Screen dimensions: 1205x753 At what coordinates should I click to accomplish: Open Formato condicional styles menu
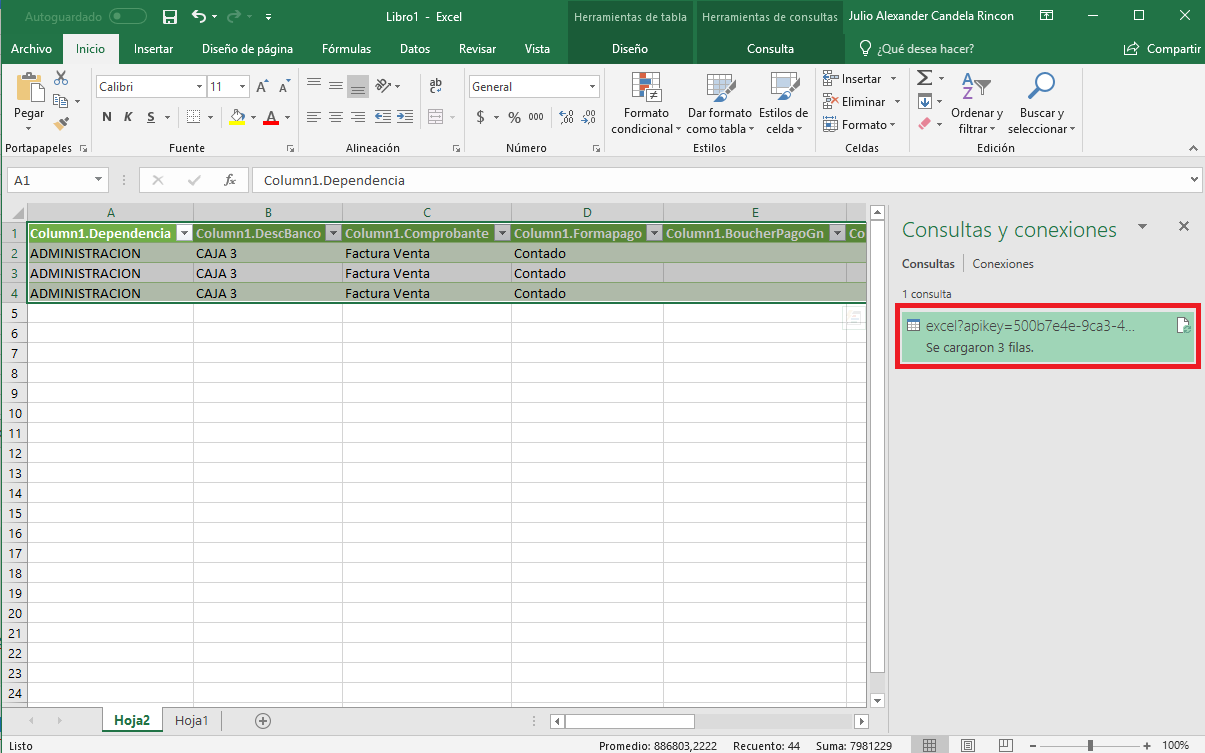[x=645, y=104]
